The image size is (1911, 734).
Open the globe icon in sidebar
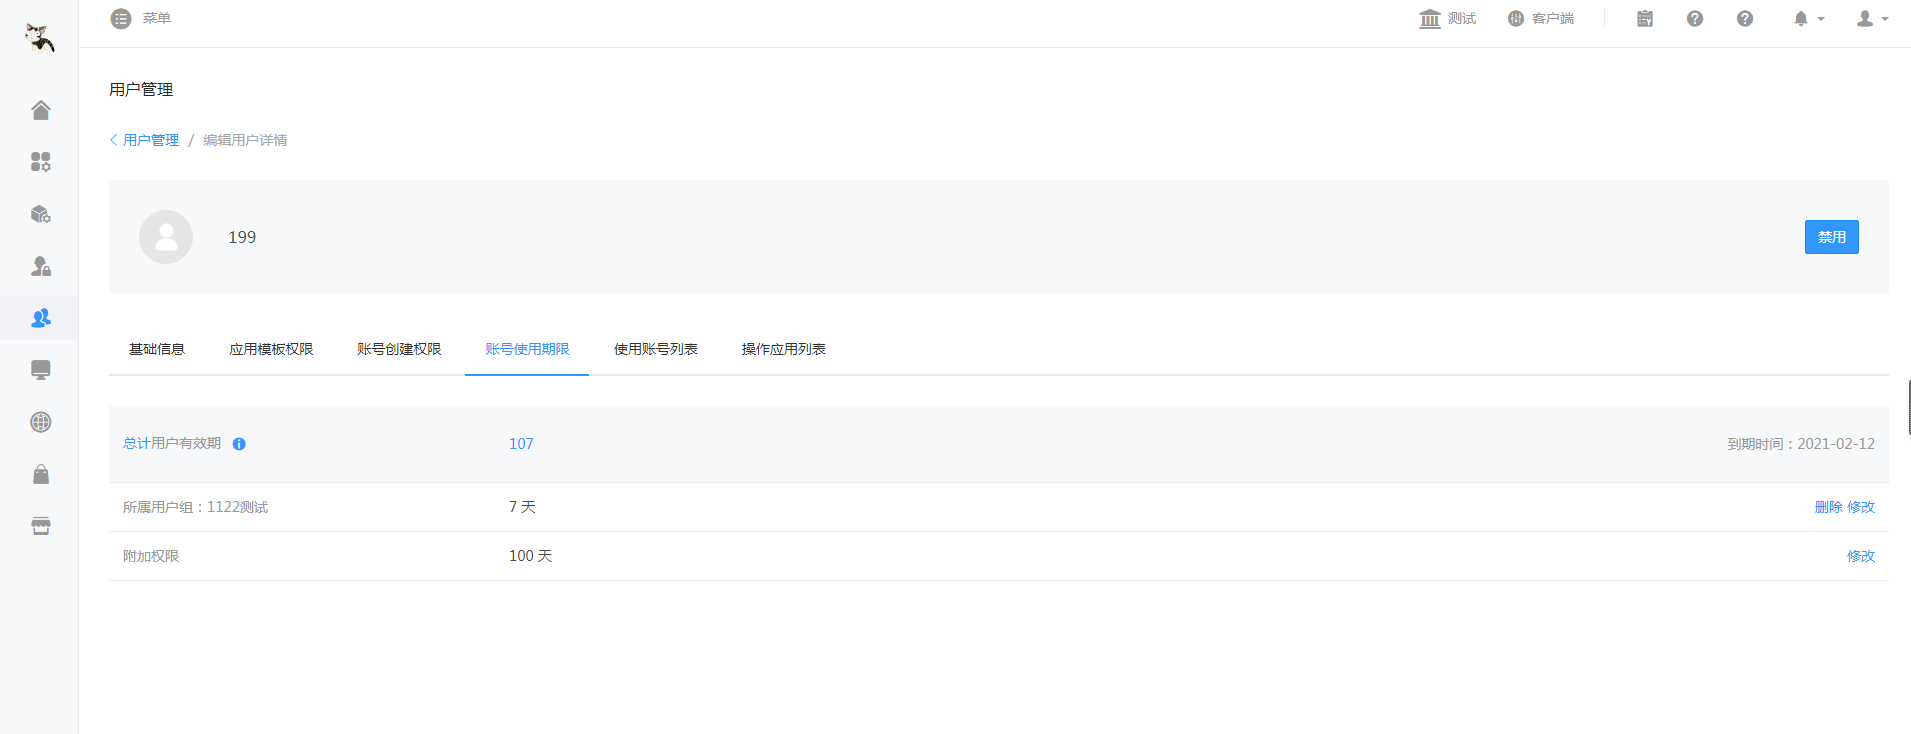[x=40, y=422]
